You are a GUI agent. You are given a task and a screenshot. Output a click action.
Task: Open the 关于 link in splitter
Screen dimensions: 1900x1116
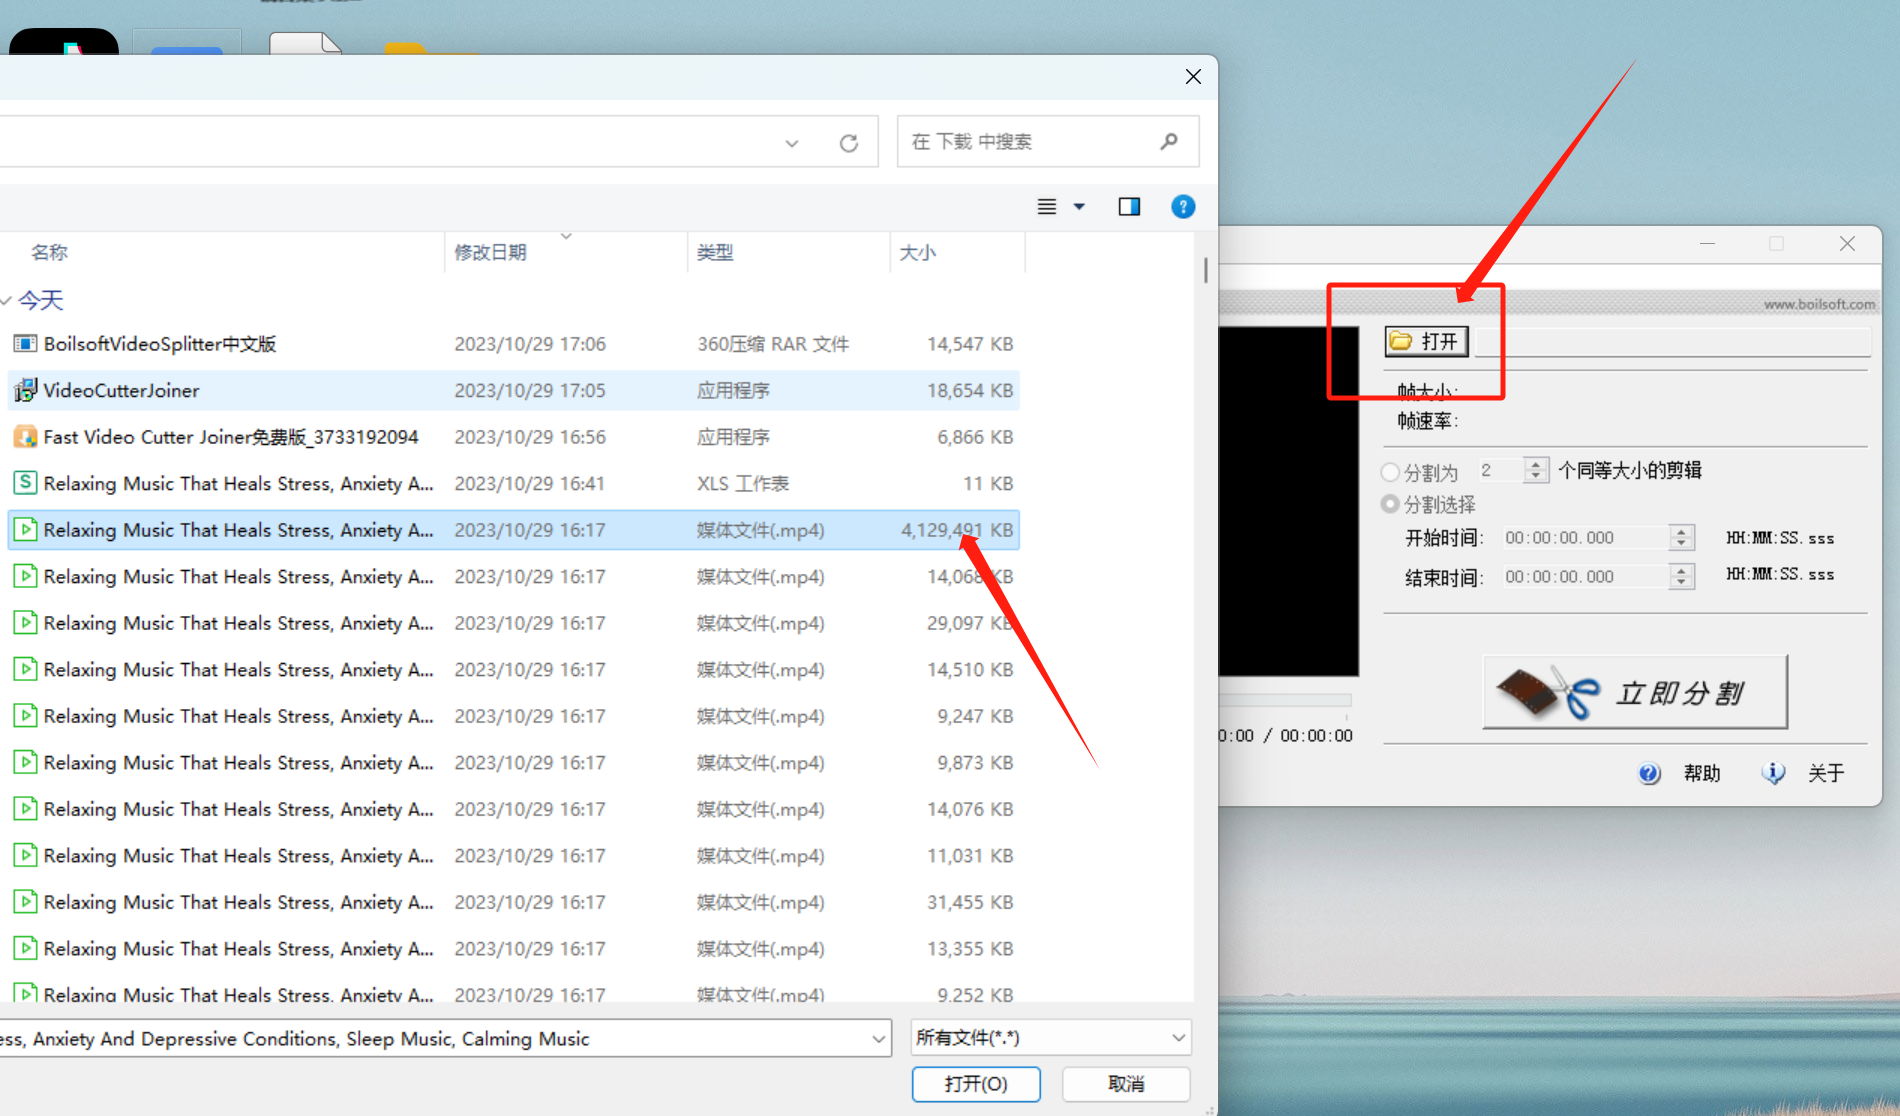point(1826,773)
